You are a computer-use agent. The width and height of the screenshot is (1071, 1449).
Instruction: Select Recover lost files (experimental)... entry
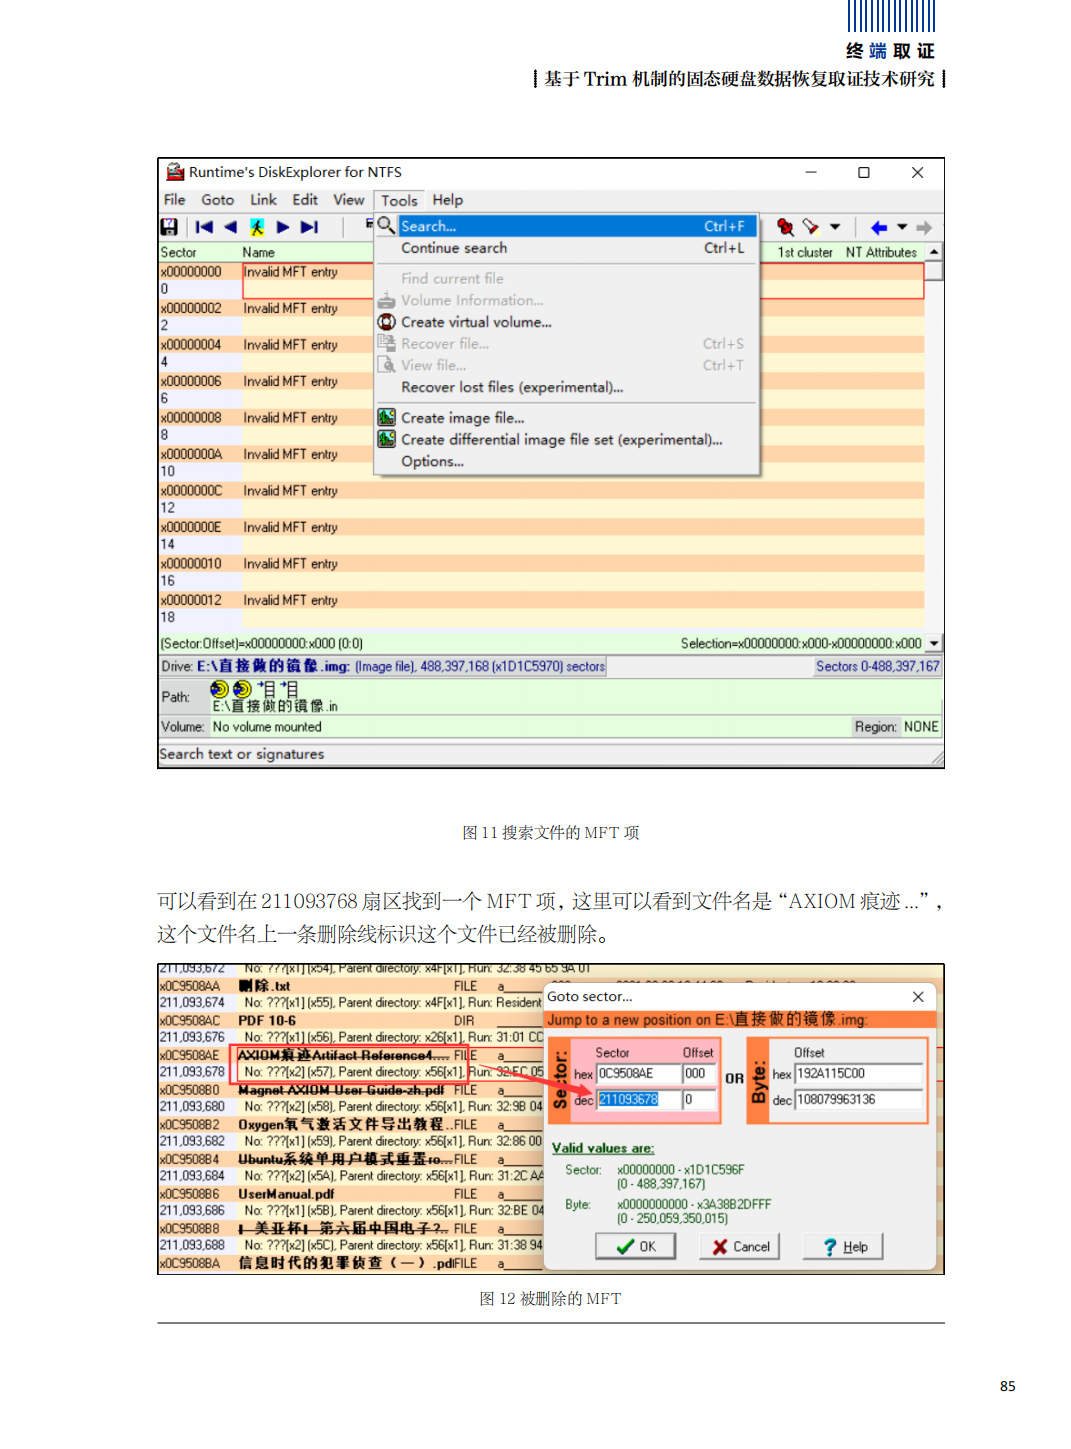[x=566, y=387]
